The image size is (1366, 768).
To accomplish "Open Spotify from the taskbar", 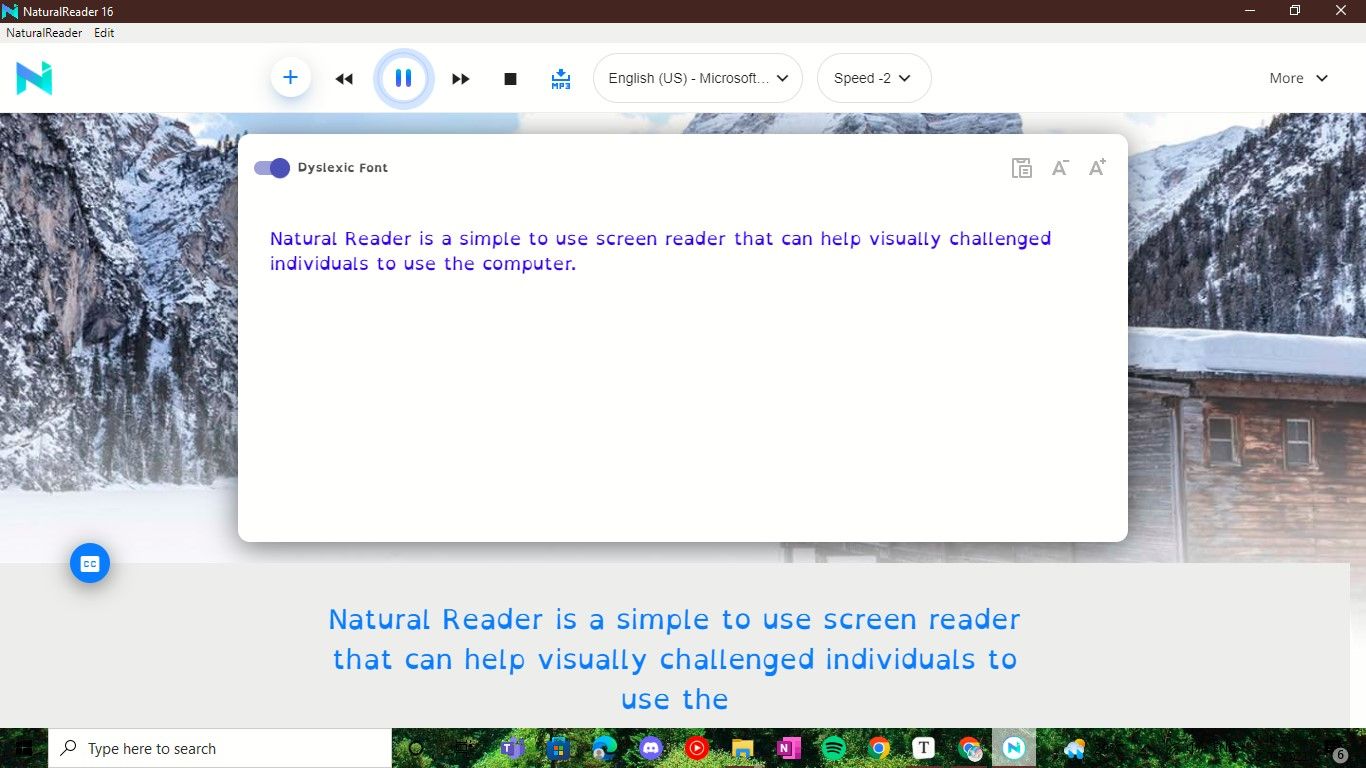I will (x=833, y=748).
